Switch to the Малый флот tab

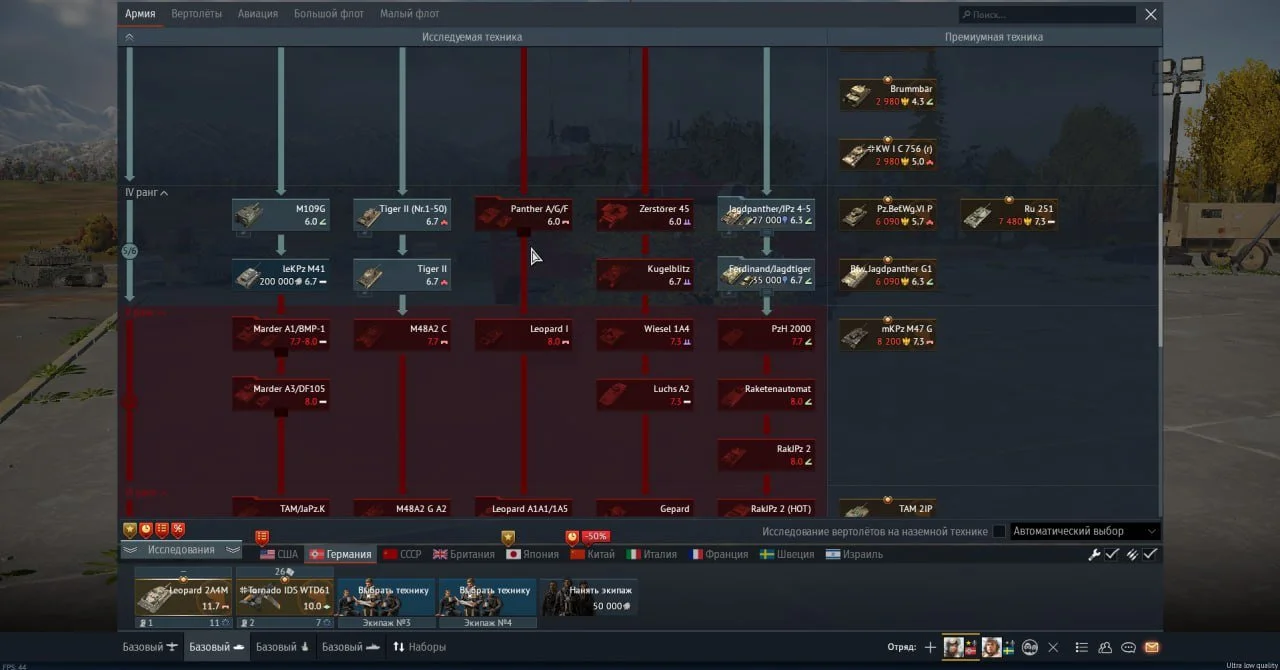tap(409, 14)
